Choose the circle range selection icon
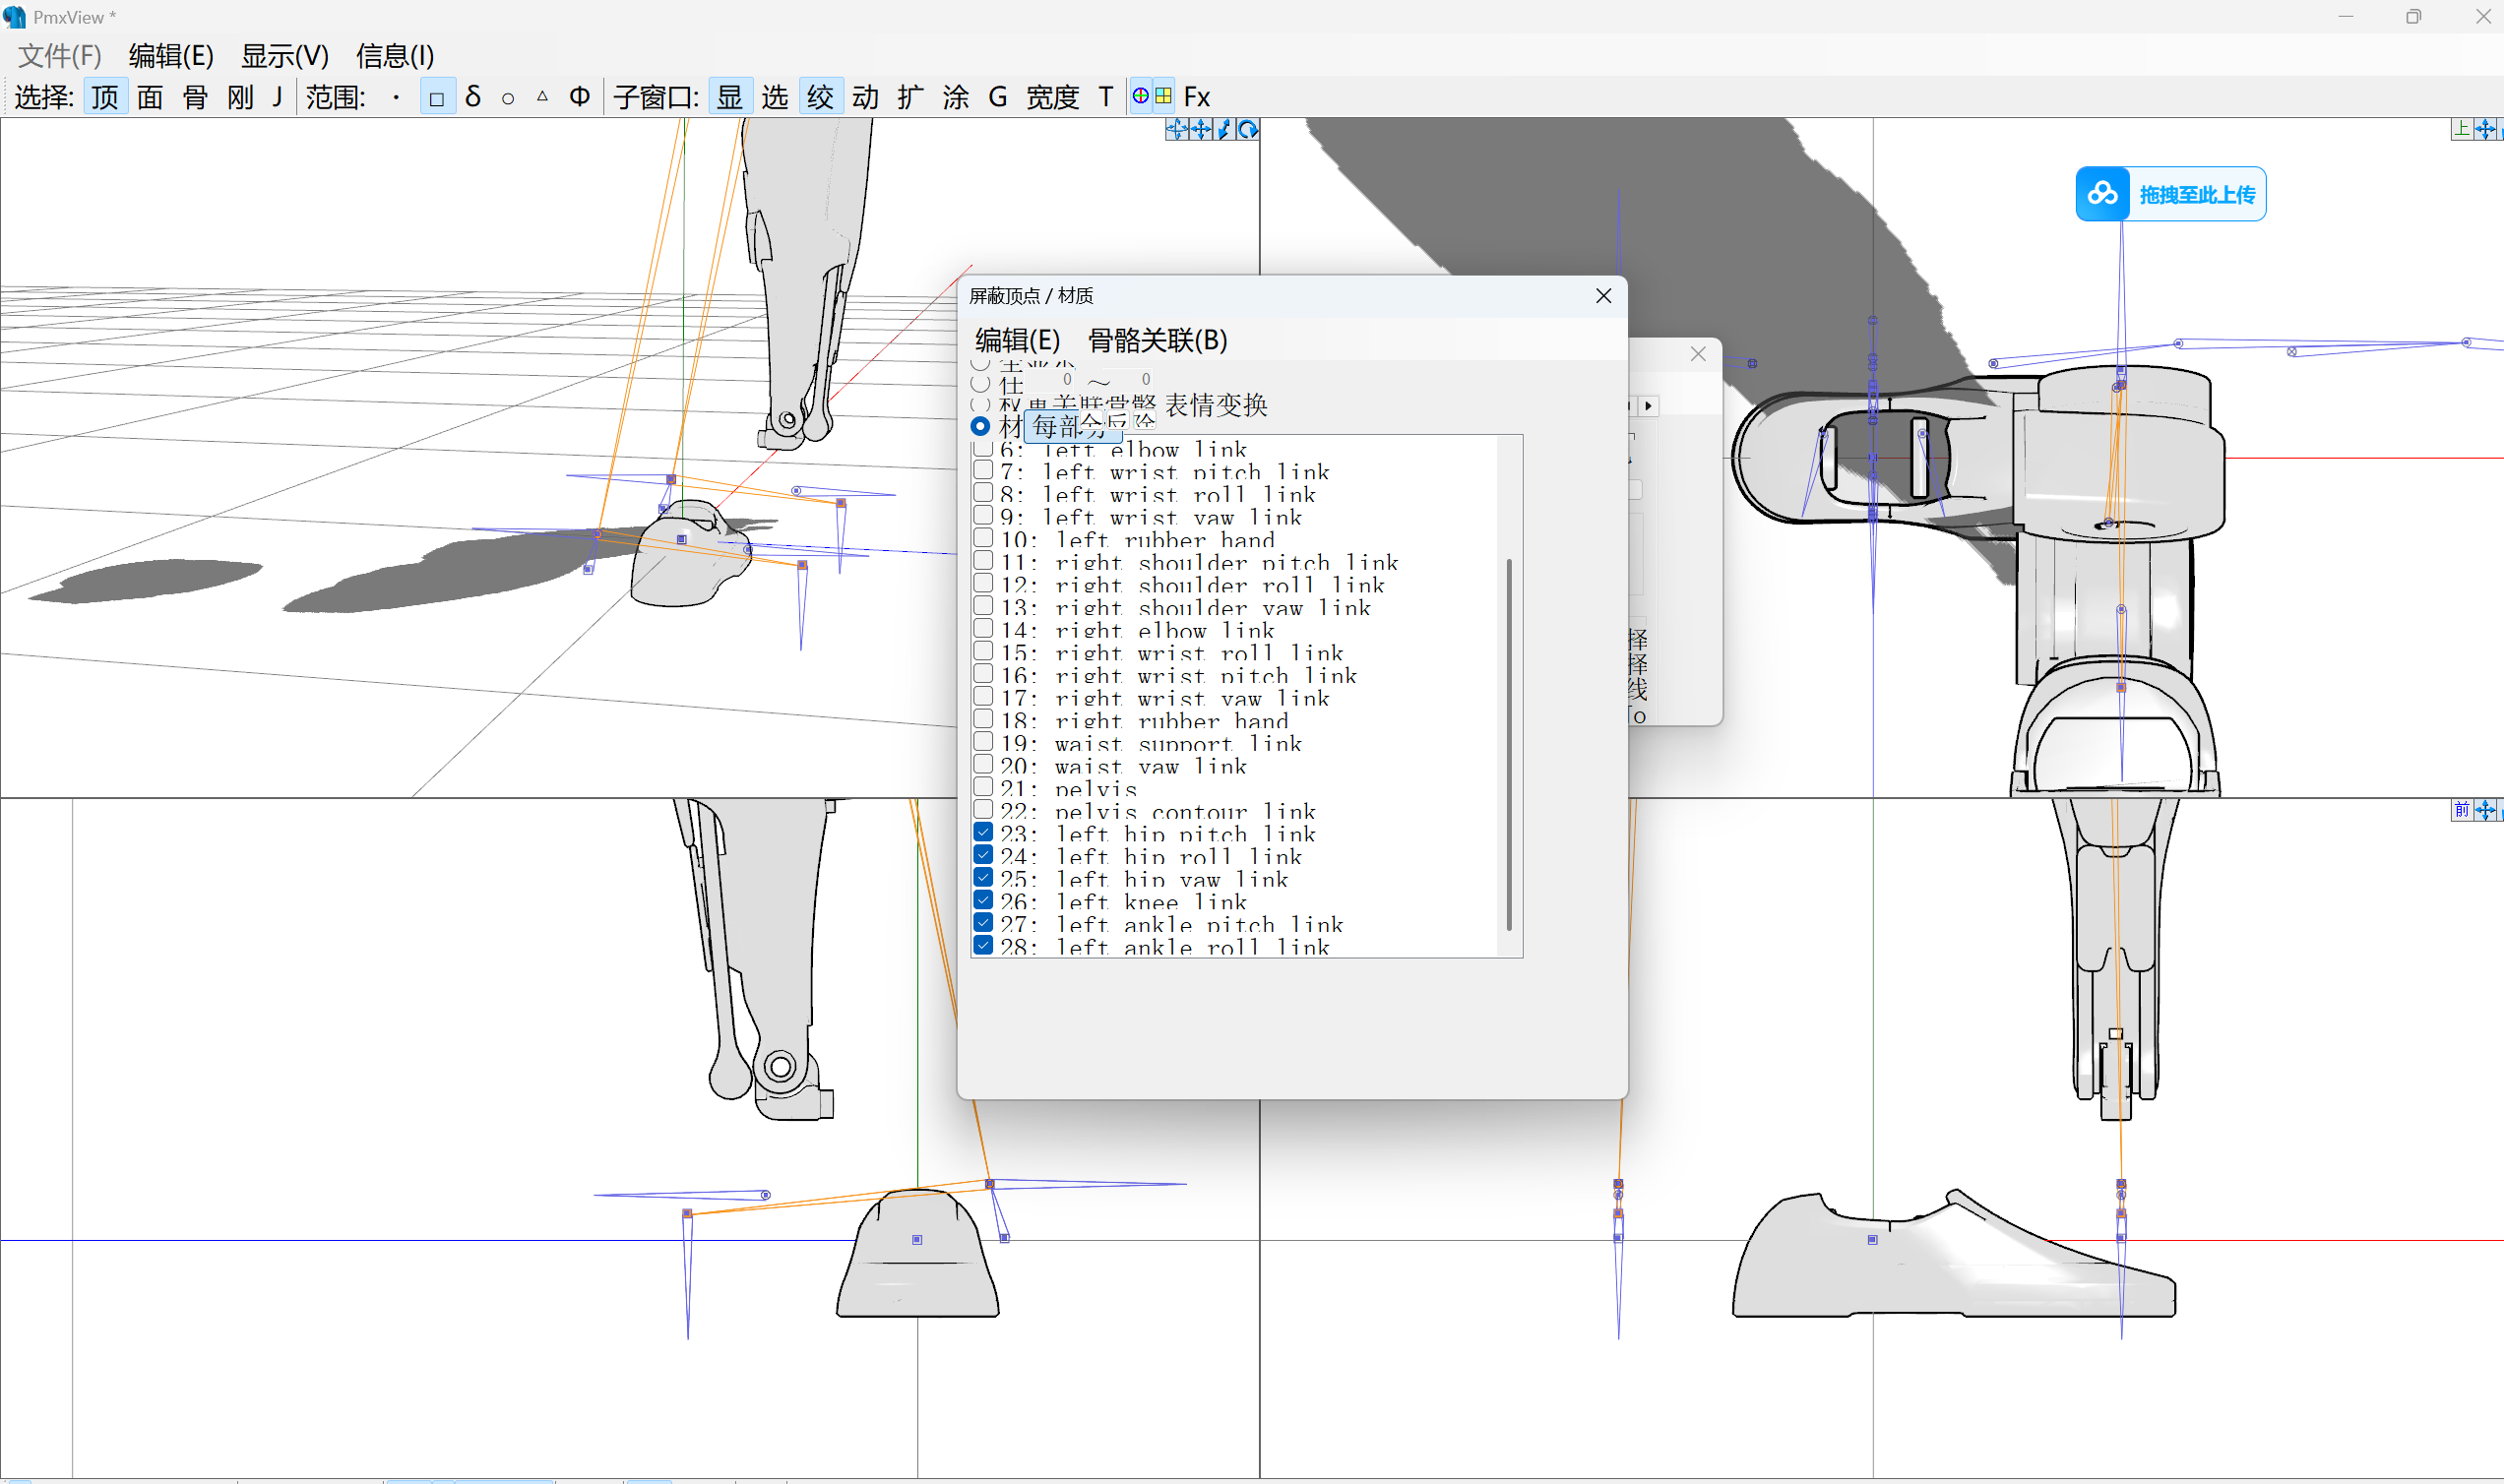 508,98
